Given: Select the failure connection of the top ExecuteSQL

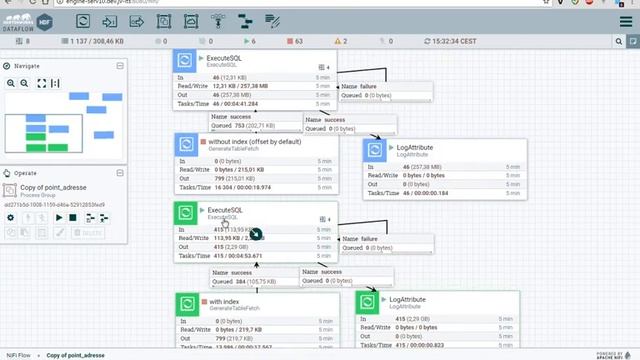Looking at the screenshot, I should tap(385, 91).
